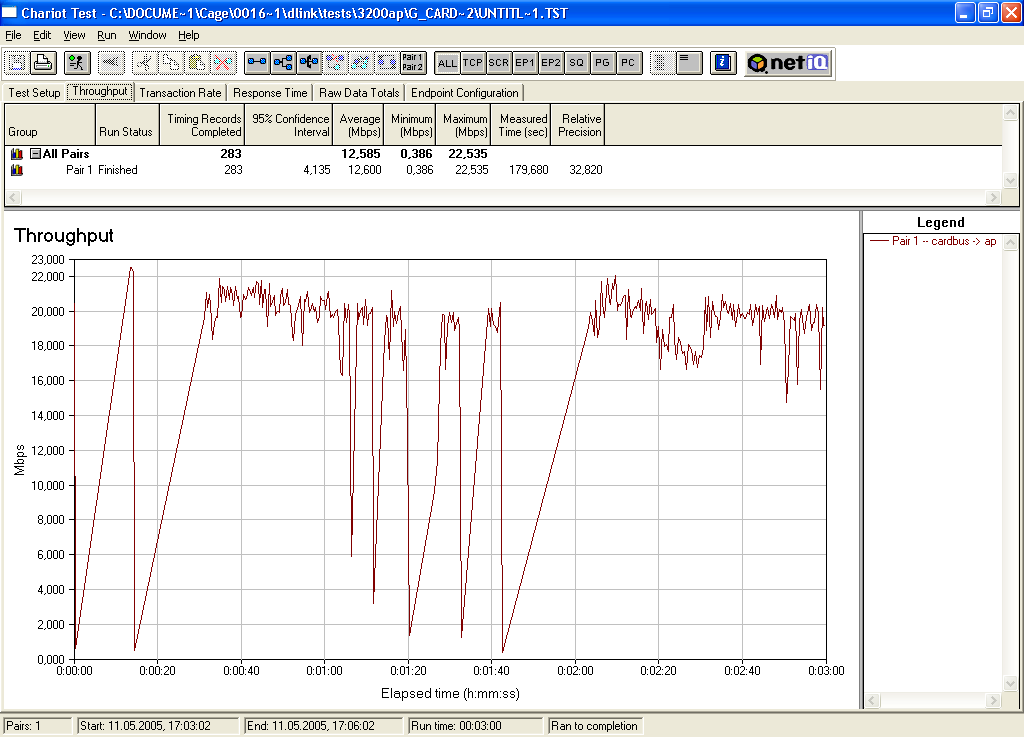
Task: Click the Run Status column header
Action: point(127,125)
